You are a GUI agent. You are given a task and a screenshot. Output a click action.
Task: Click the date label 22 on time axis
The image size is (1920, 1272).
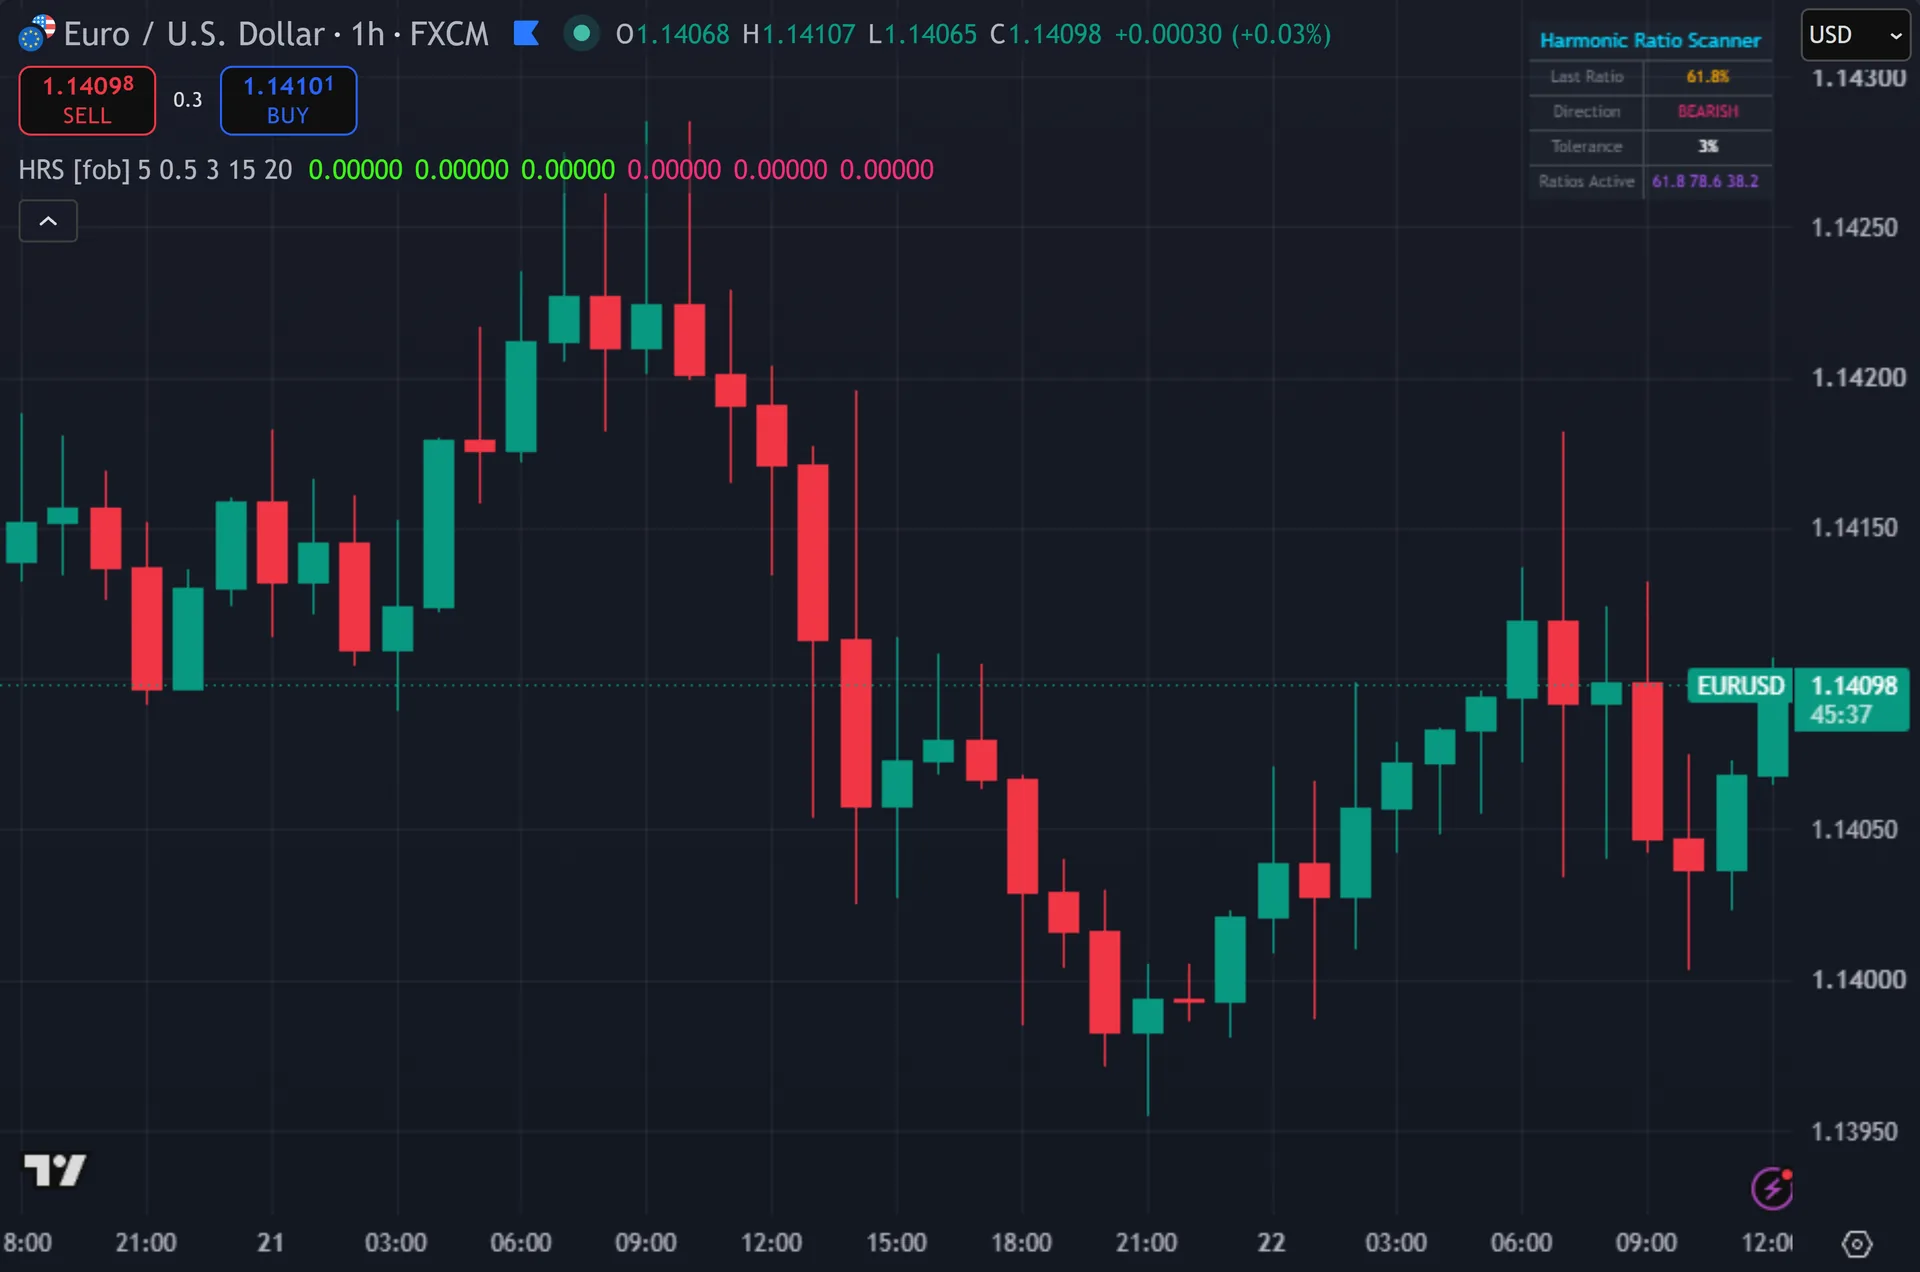click(1271, 1243)
